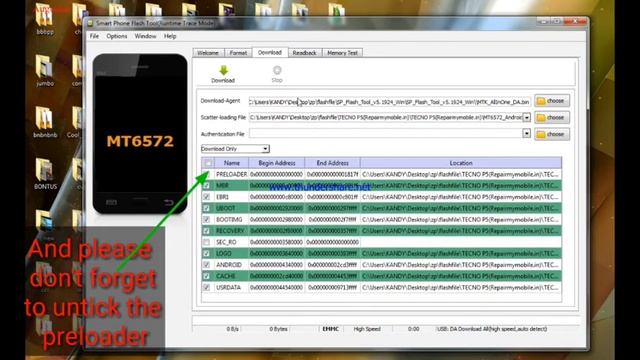
Task: Click the 0 Bytes status bar entry
Action: [x=278, y=329]
